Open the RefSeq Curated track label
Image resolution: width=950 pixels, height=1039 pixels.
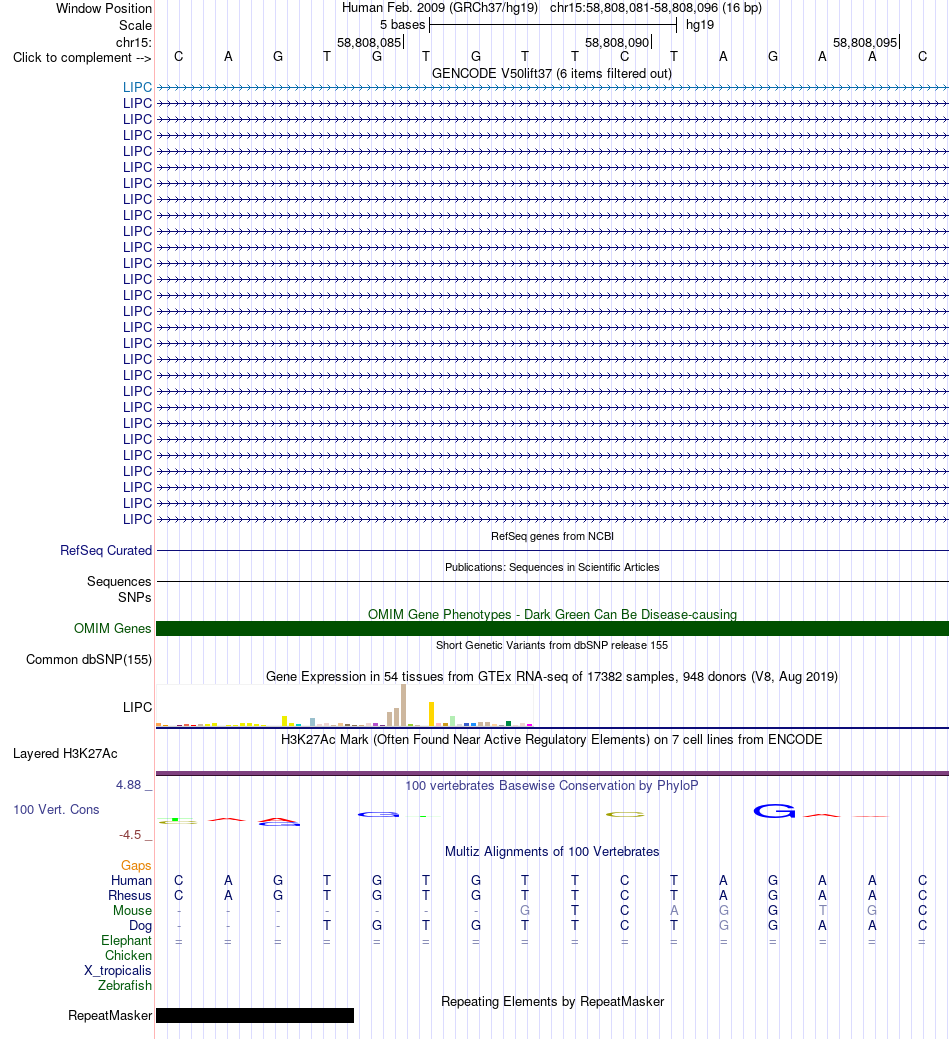[106, 551]
